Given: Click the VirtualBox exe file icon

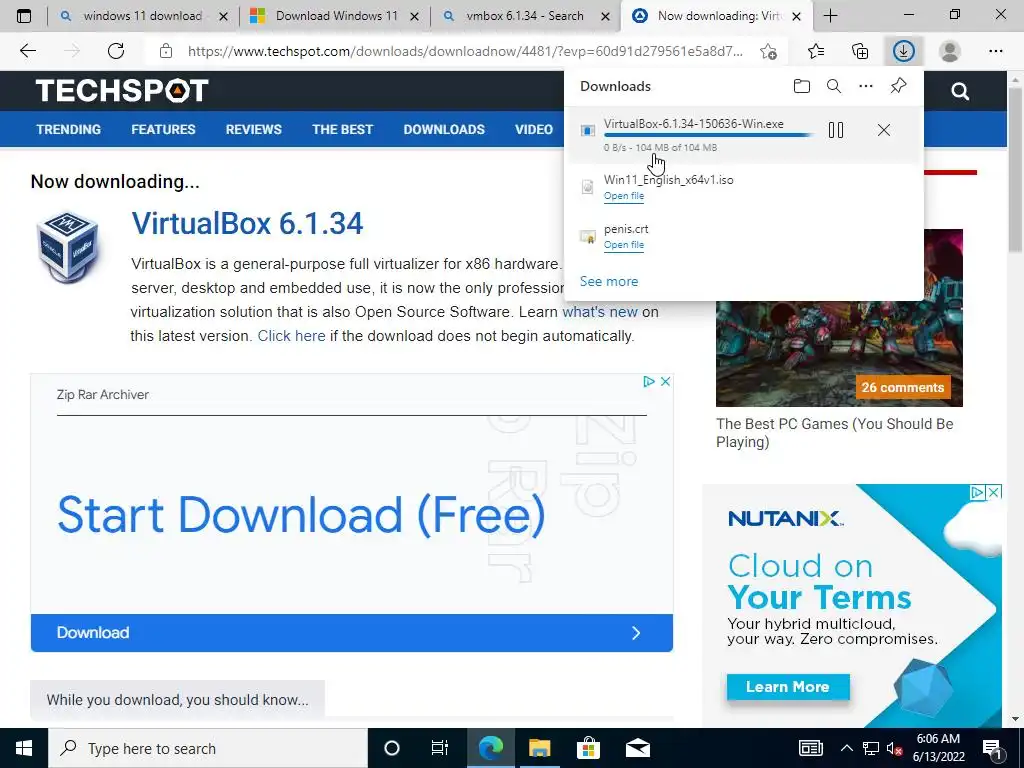Looking at the screenshot, I should 588,131.
